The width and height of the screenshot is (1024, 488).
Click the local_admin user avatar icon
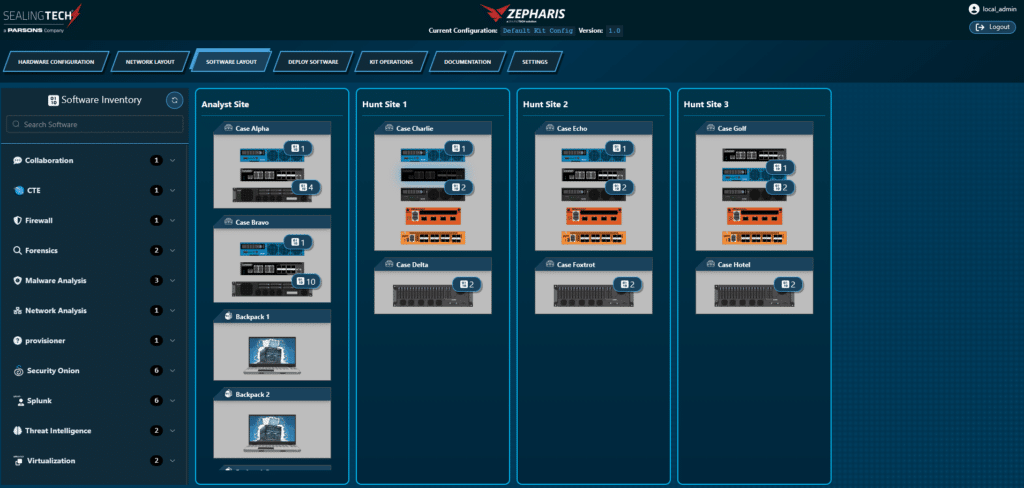click(x=974, y=9)
